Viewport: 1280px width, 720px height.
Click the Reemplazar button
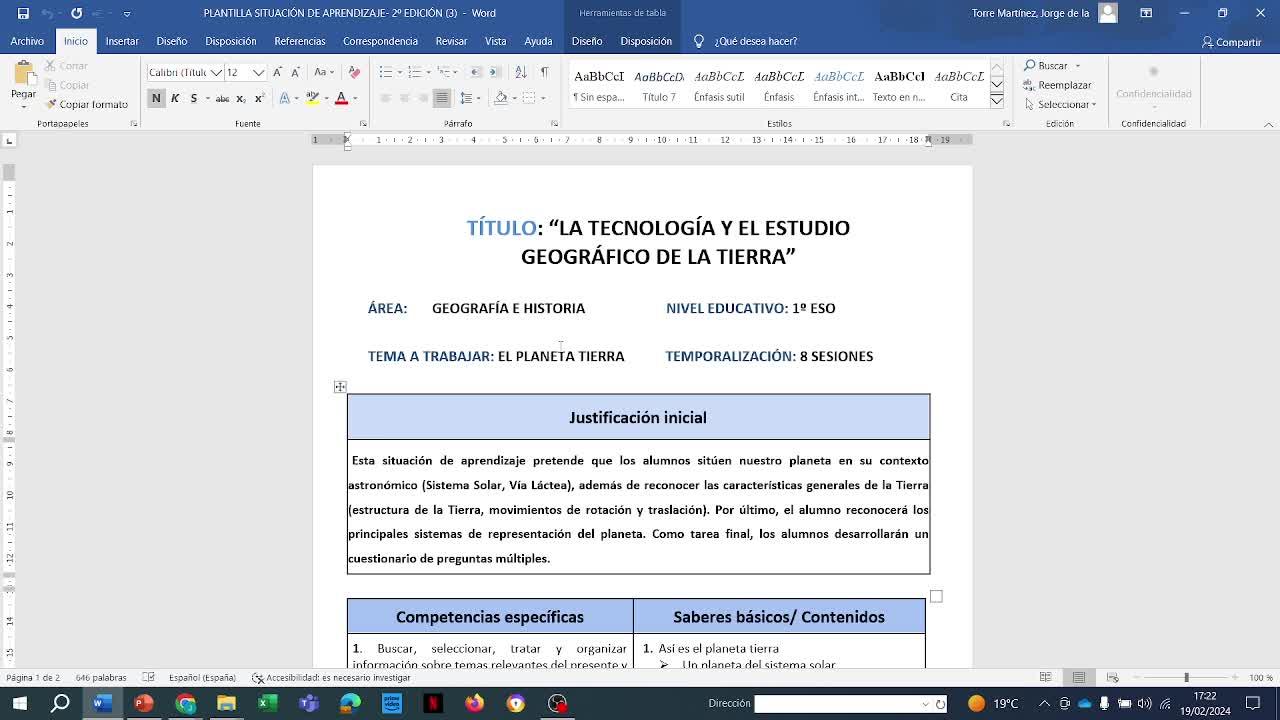(x=1058, y=85)
